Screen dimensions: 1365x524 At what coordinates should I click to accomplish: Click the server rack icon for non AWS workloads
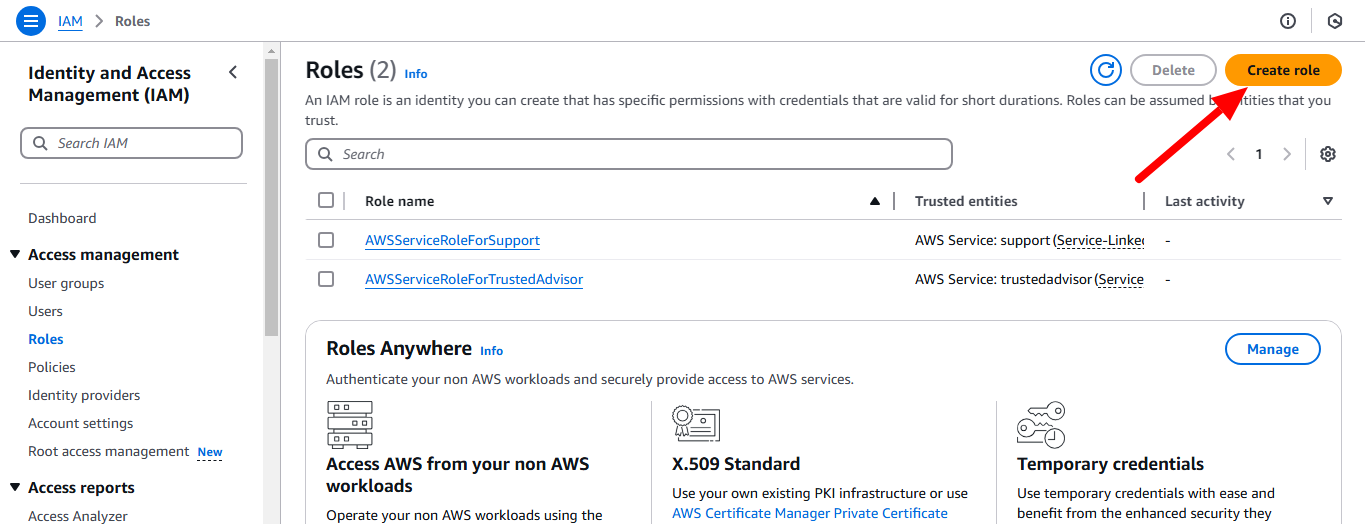(x=349, y=425)
